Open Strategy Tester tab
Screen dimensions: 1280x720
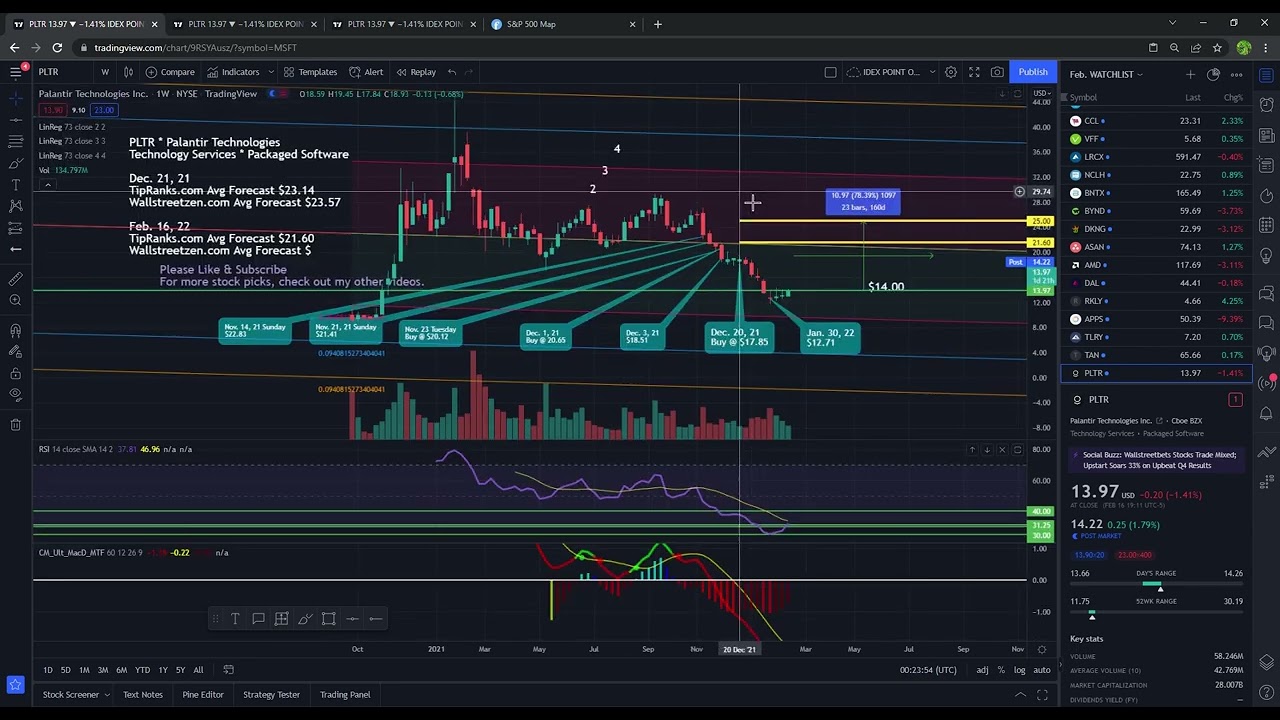pyautogui.click(x=271, y=694)
